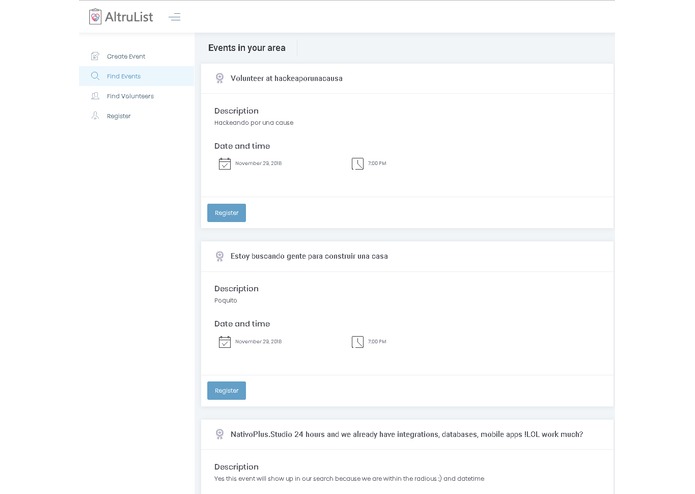Click Description label in NativoPlus.Studio event

(x=236, y=467)
